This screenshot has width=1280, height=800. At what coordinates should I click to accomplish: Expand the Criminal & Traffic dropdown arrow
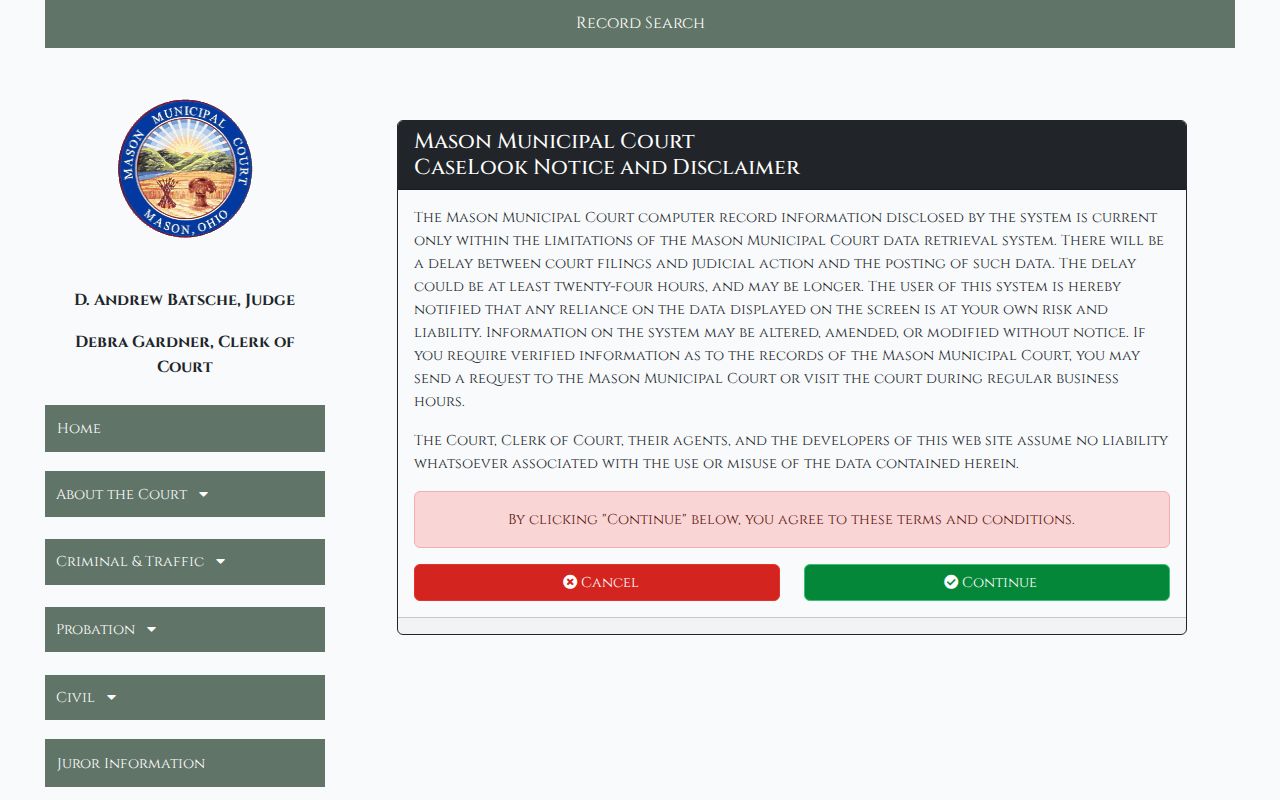(x=220, y=562)
